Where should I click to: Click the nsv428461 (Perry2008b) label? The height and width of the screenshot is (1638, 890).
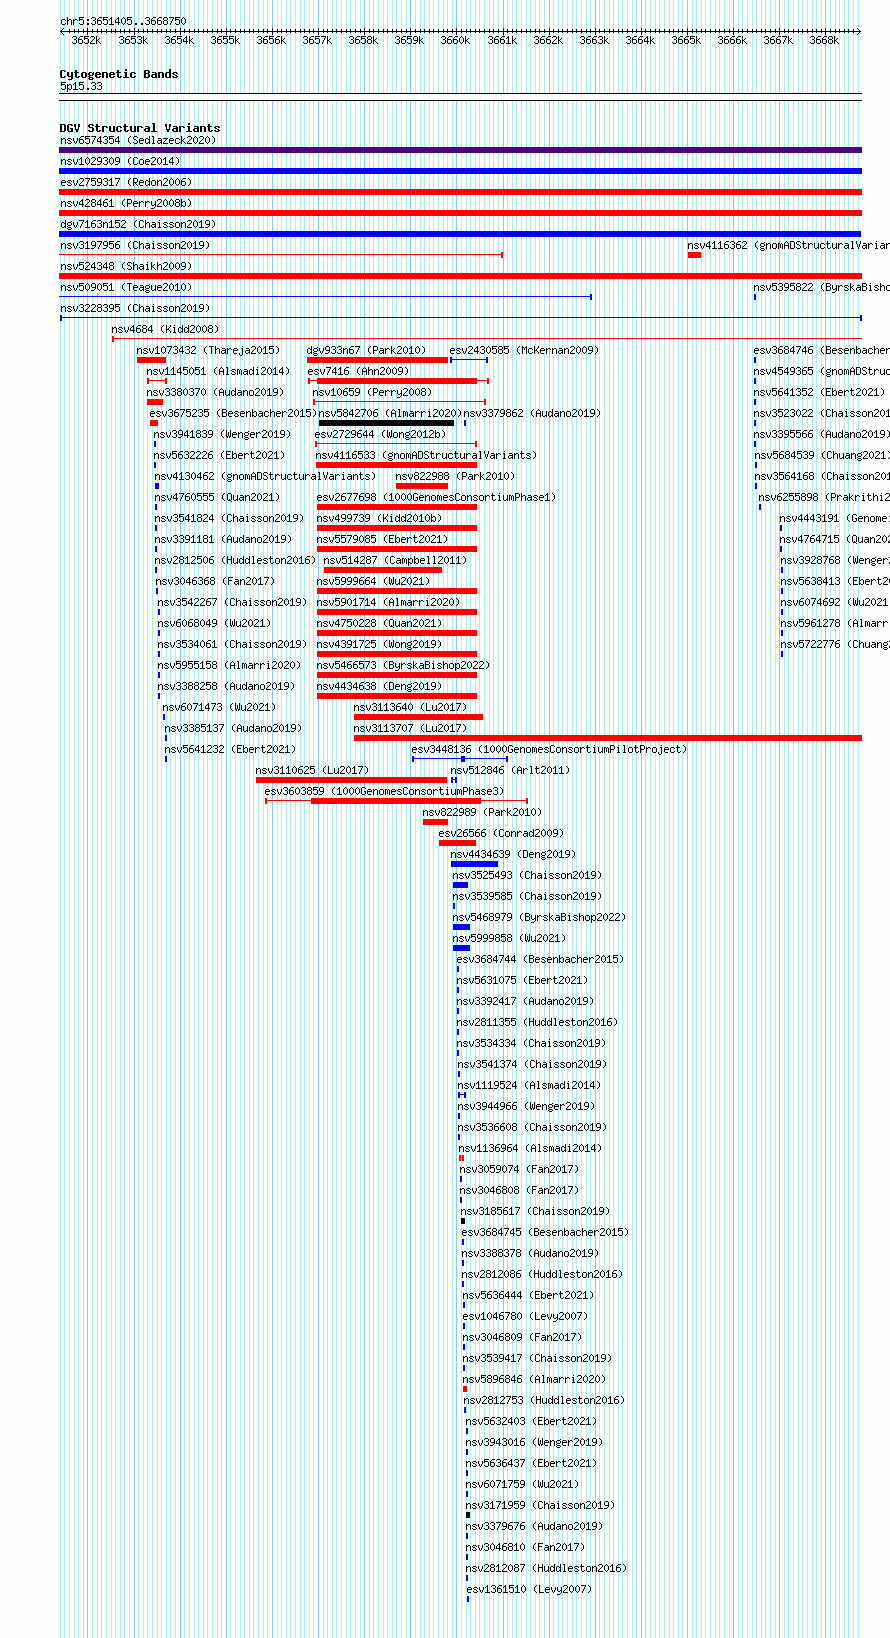(x=125, y=203)
